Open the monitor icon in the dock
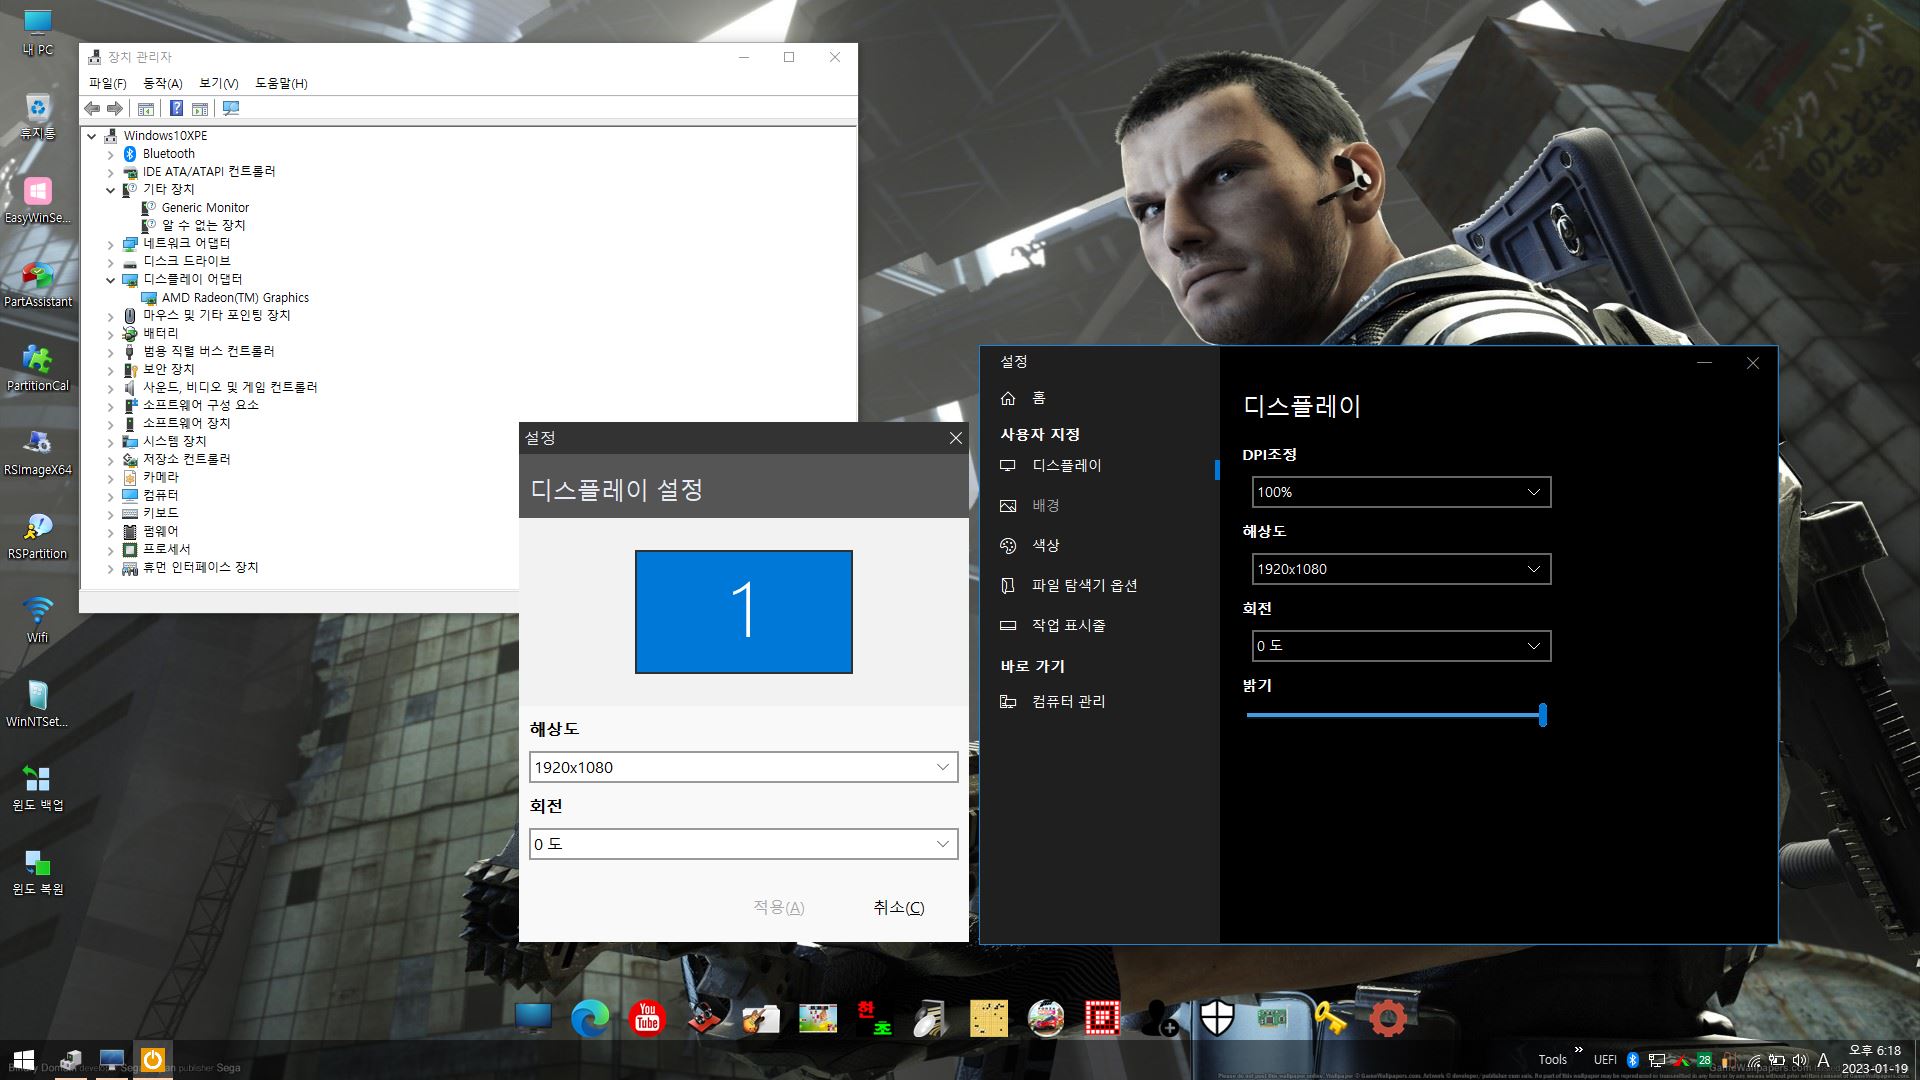 tap(533, 1018)
